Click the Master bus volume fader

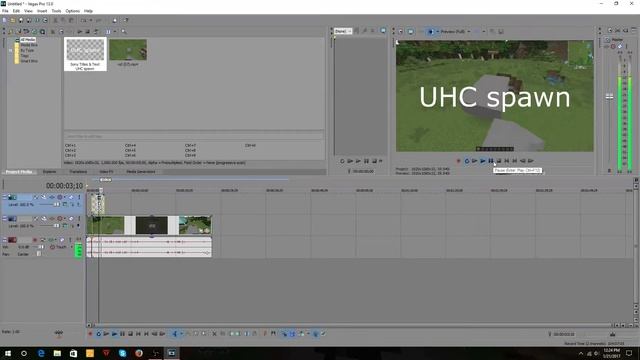click(x=609, y=97)
